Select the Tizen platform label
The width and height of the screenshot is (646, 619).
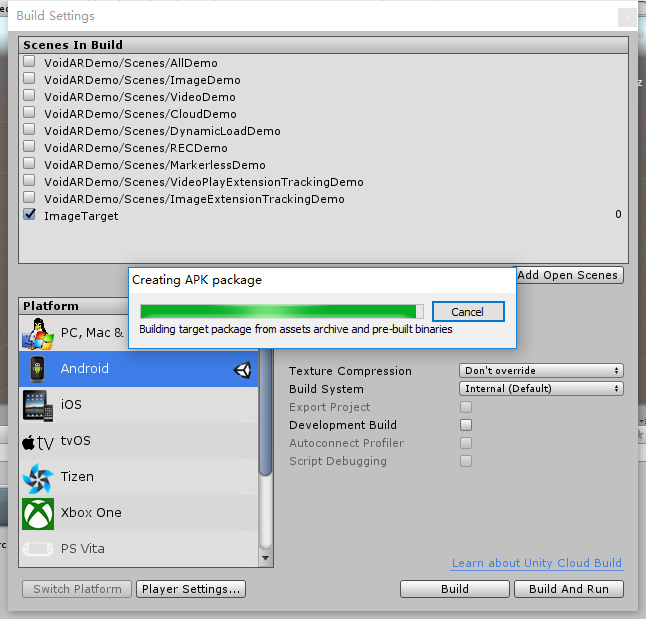coord(77,476)
